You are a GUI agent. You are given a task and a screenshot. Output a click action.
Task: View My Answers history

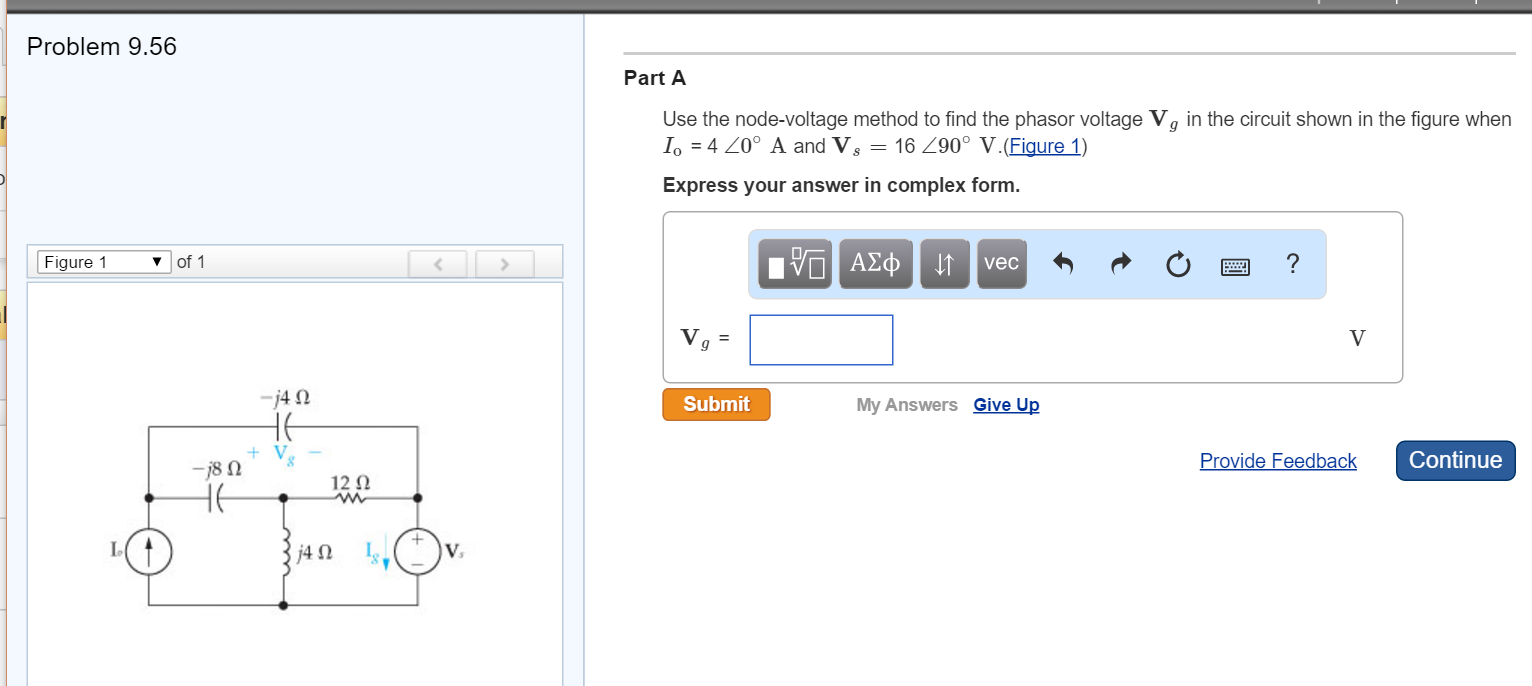[906, 404]
